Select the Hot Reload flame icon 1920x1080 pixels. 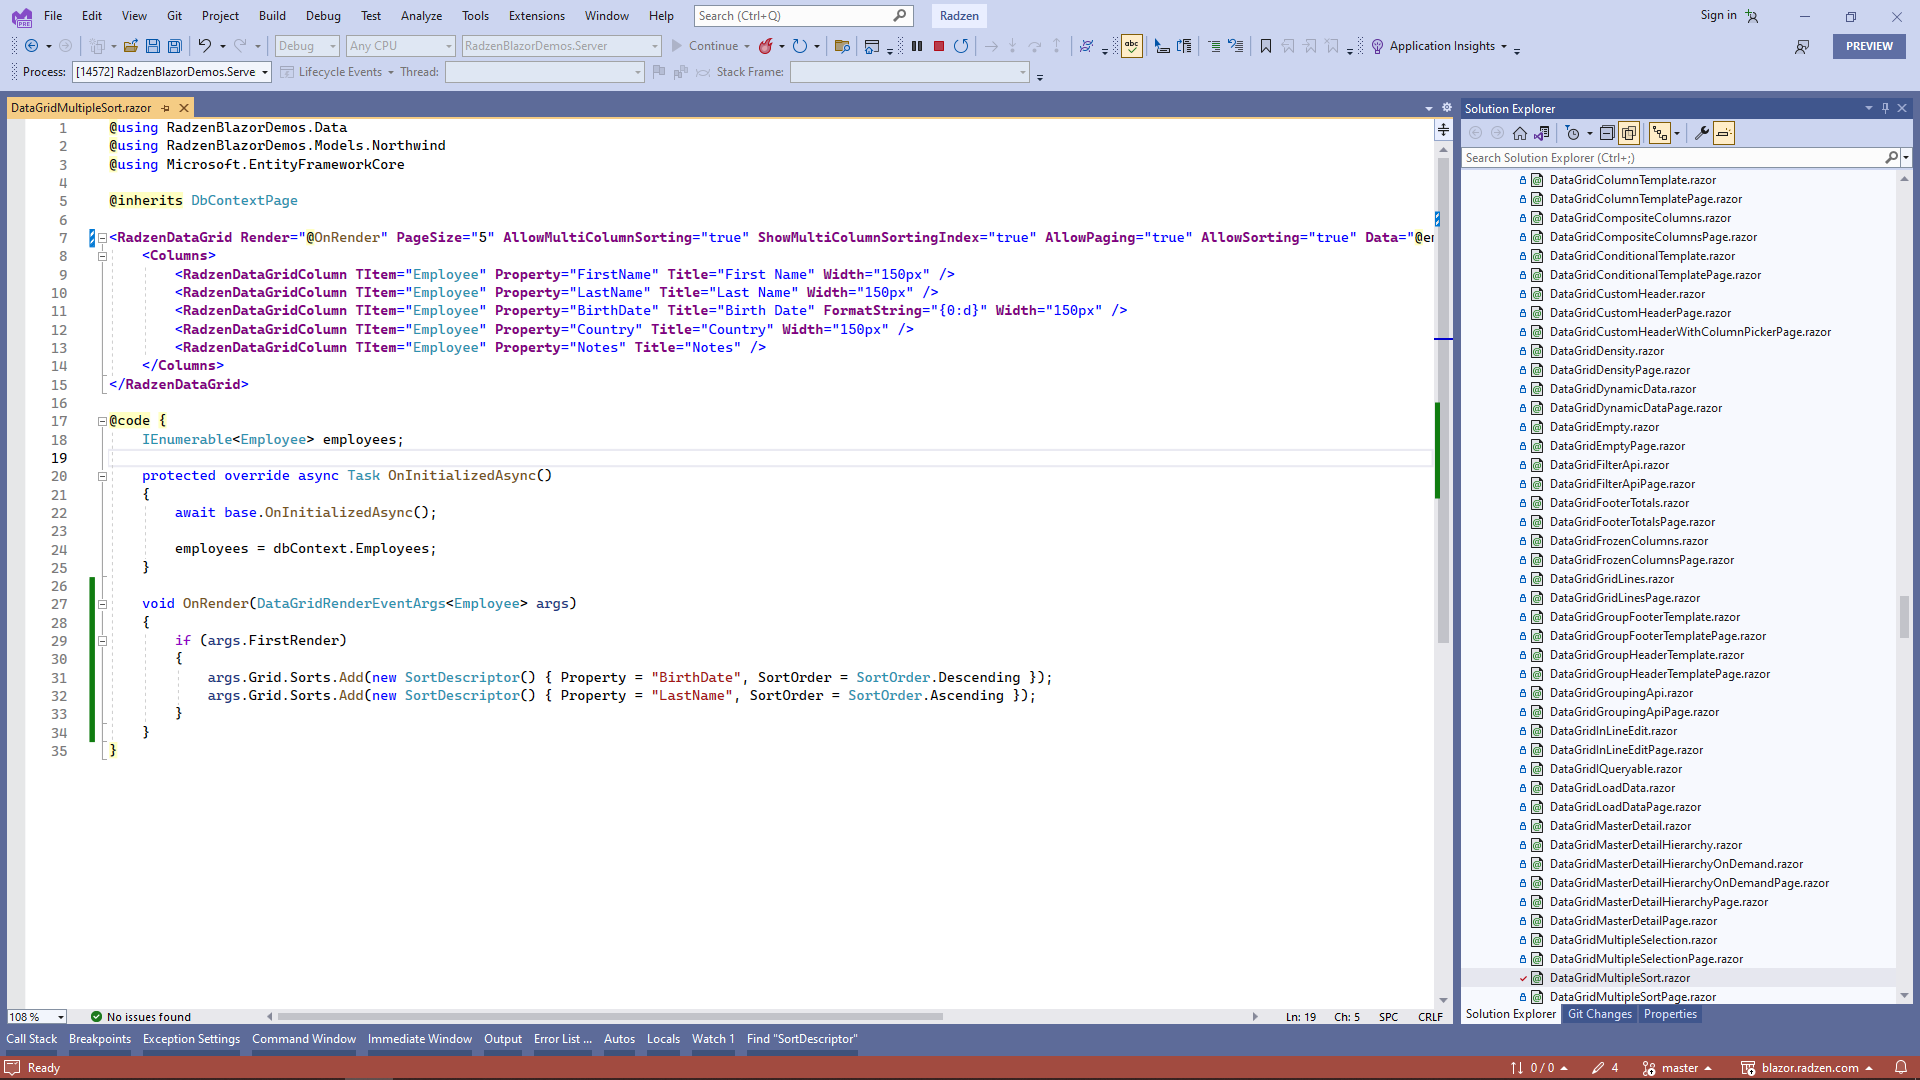[766, 46]
